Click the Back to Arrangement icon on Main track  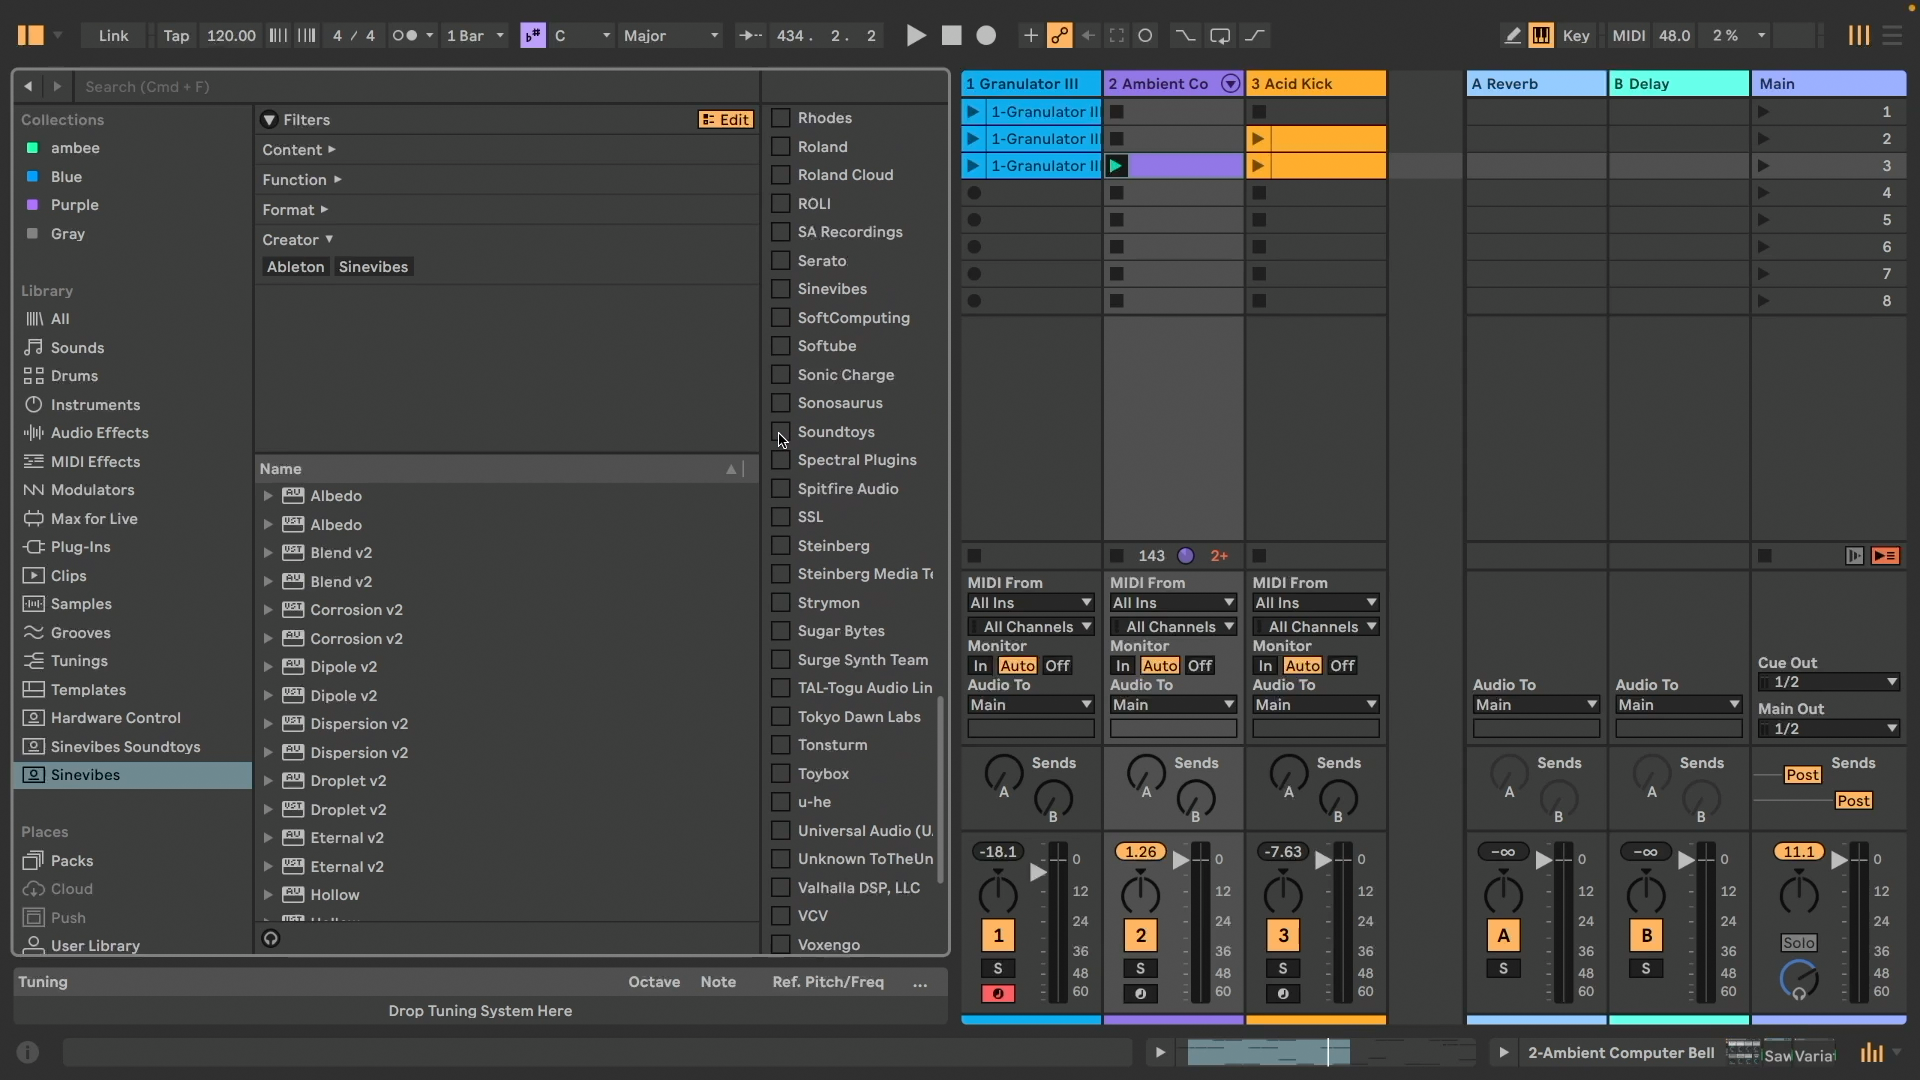pos(1885,555)
